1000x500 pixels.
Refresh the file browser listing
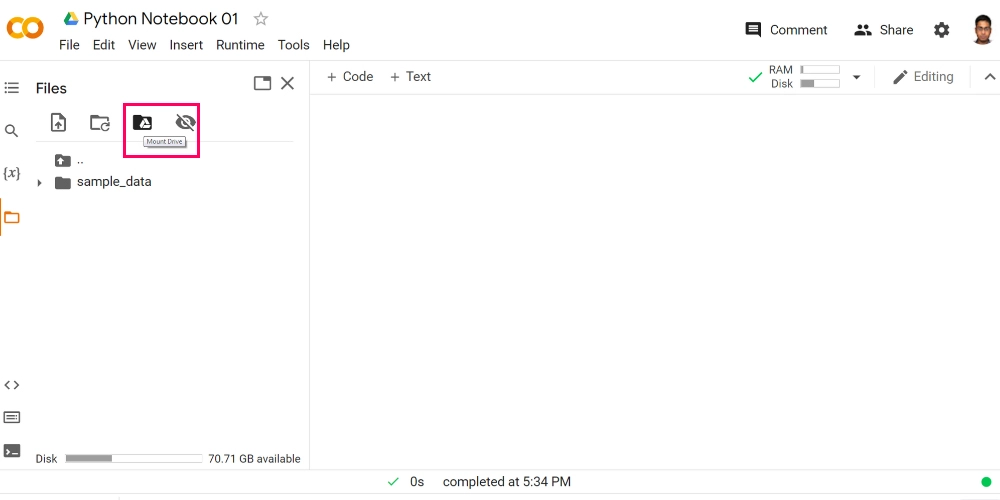100,123
